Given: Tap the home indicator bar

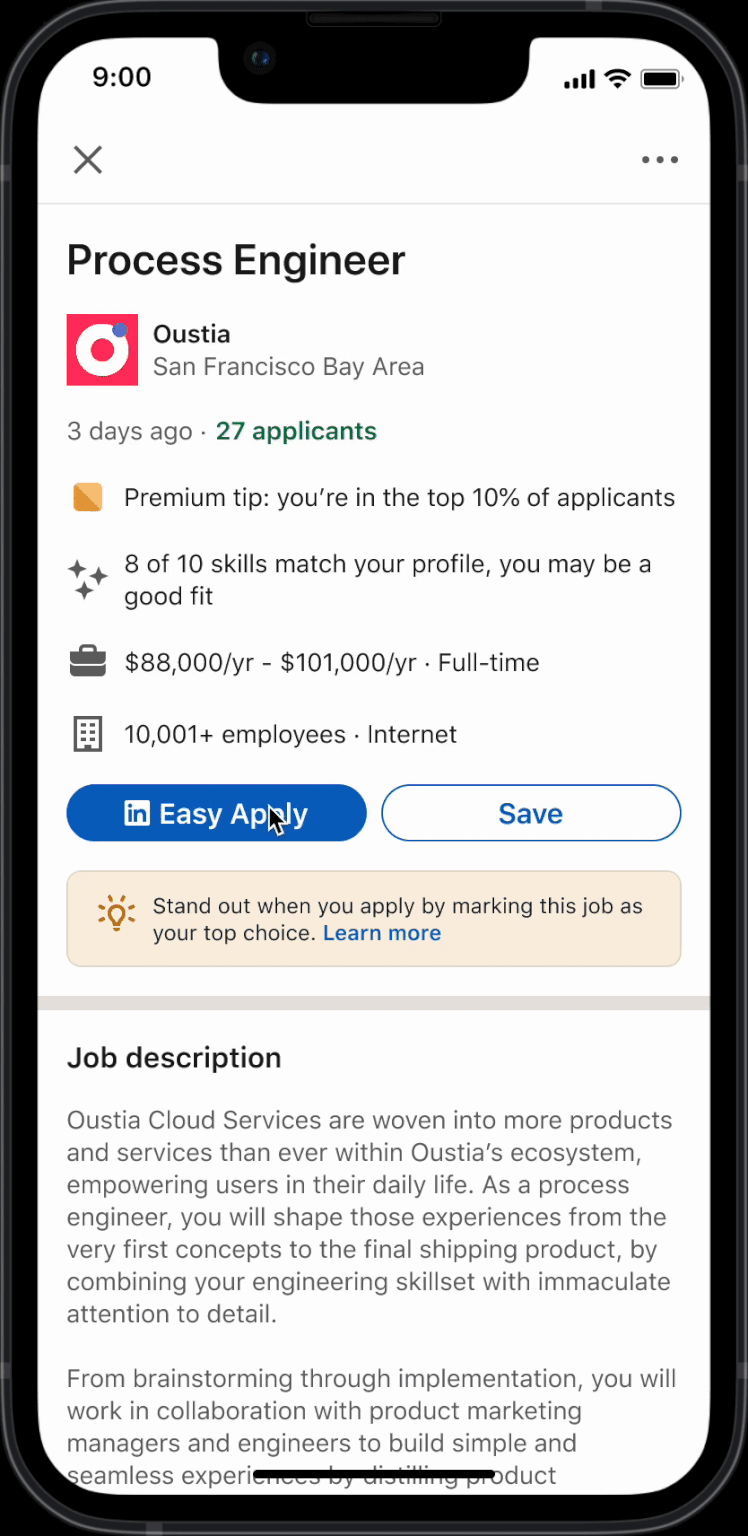Looking at the screenshot, I should pos(374,1474).
